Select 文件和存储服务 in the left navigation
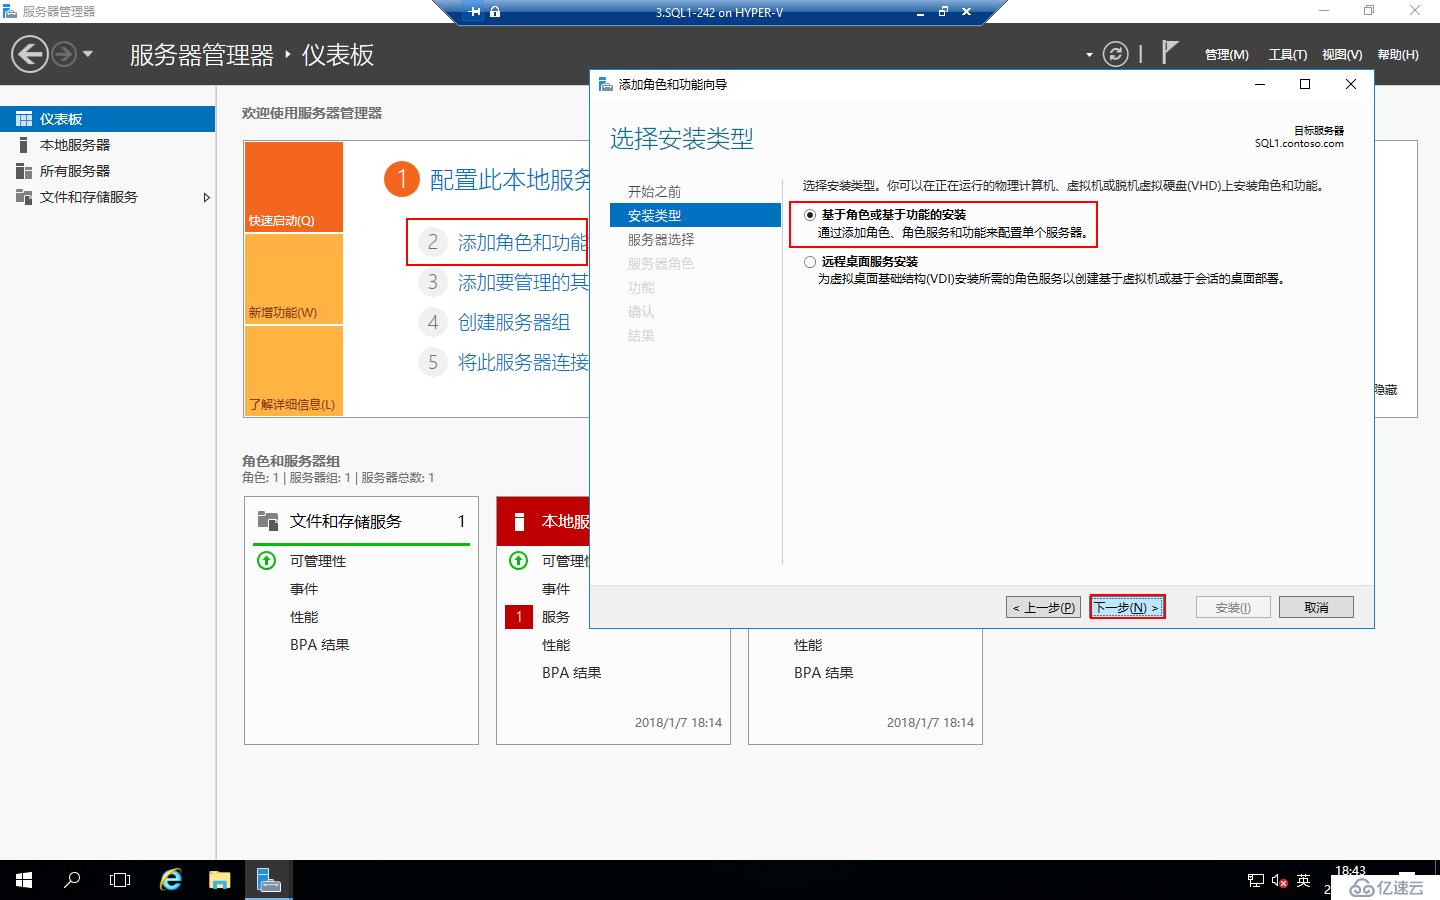This screenshot has width=1440, height=900. (107, 197)
